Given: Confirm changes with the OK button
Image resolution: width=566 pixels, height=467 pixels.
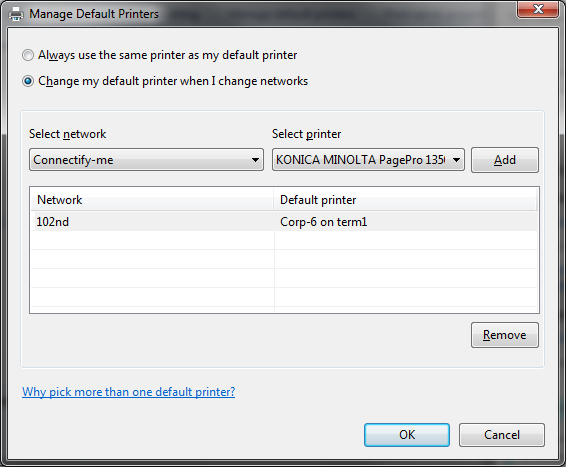Looking at the screenshot, I should tap(407, 435).
